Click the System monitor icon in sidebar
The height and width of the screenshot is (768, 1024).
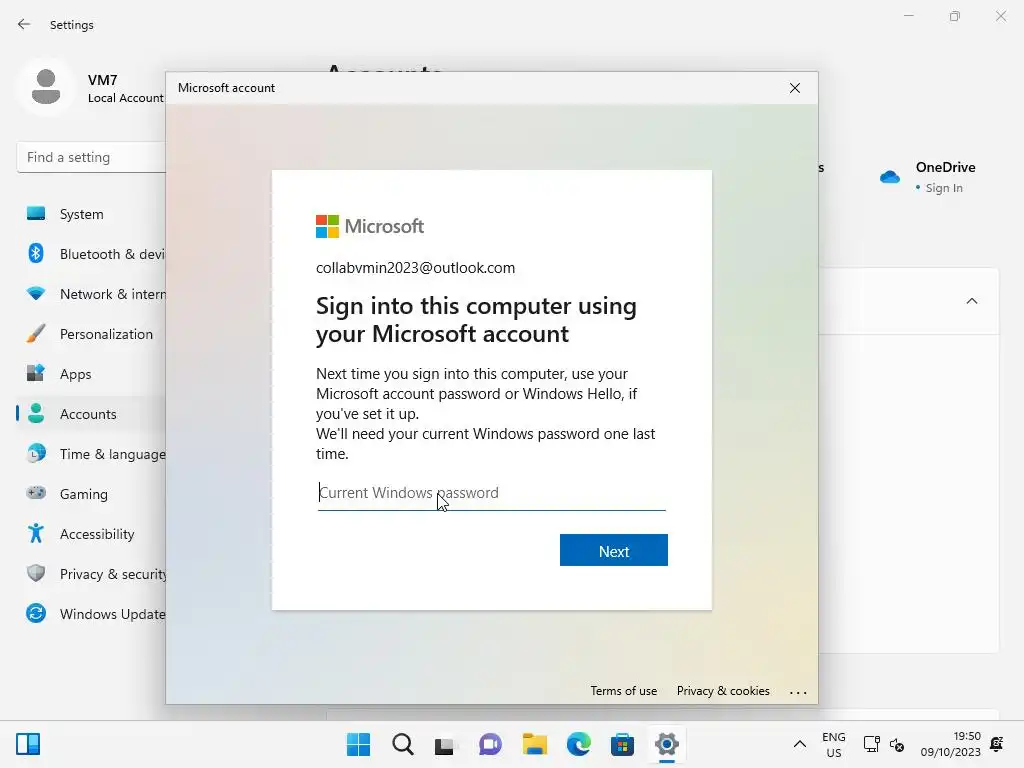click(36, 214)
